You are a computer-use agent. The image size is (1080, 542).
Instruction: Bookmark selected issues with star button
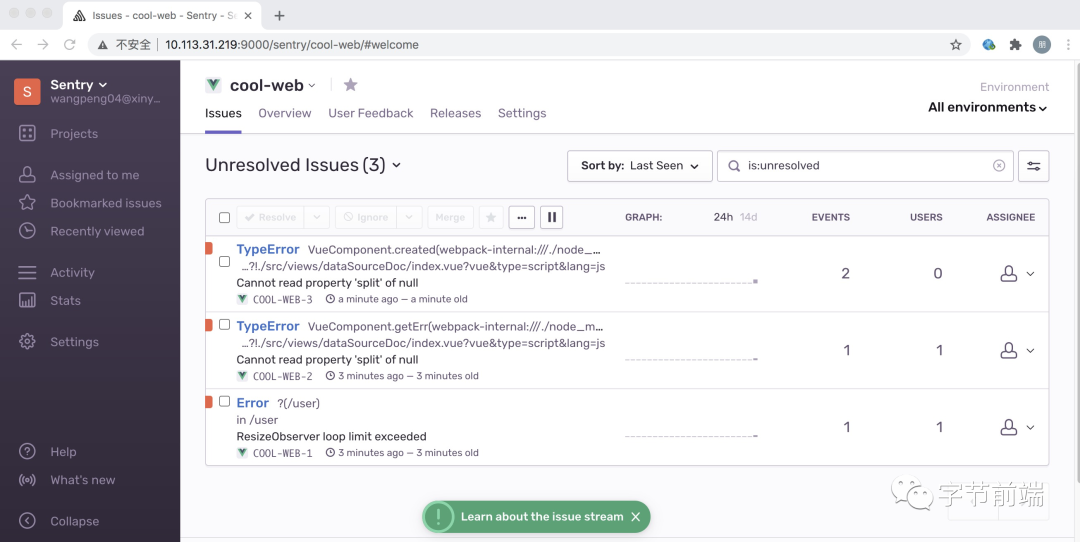click(x=490, y=217)
